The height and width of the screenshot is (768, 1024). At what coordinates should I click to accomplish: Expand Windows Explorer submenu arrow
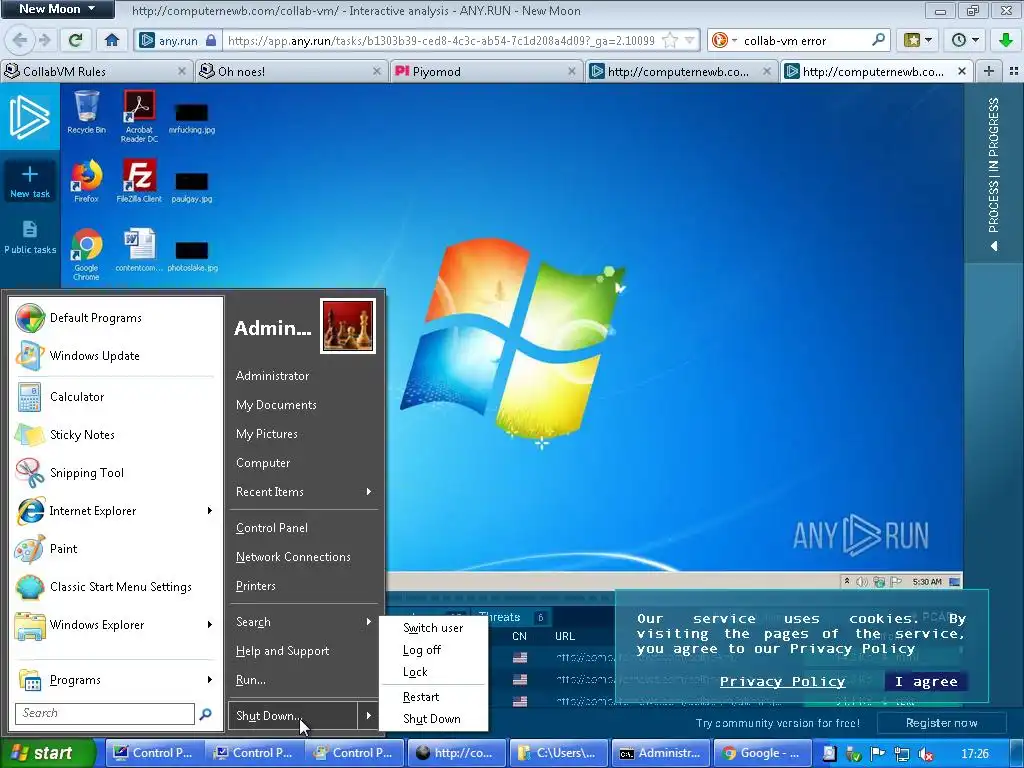[x=210, y=624]
